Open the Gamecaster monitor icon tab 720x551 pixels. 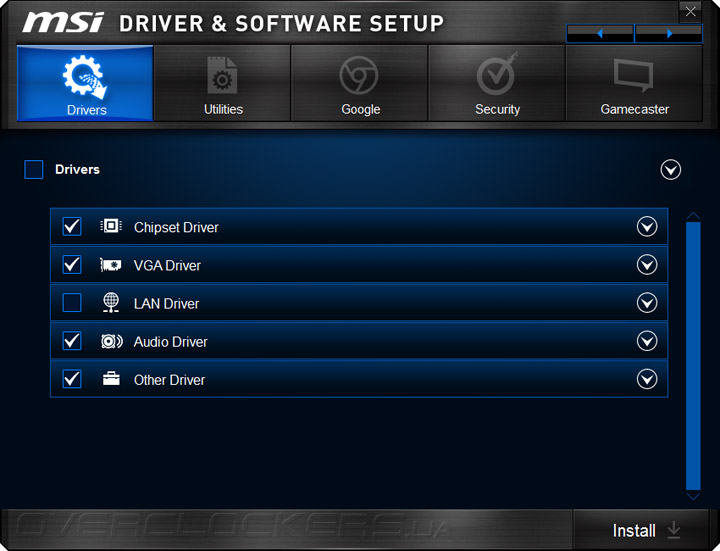(634, 84)
